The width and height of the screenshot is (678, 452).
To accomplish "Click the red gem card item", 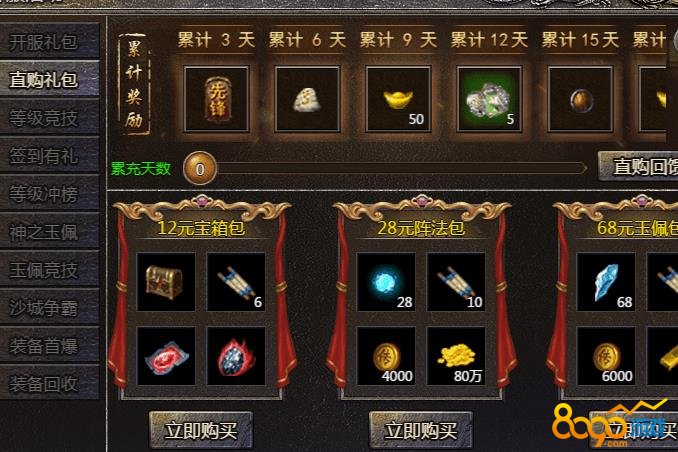I will (166, 356).
